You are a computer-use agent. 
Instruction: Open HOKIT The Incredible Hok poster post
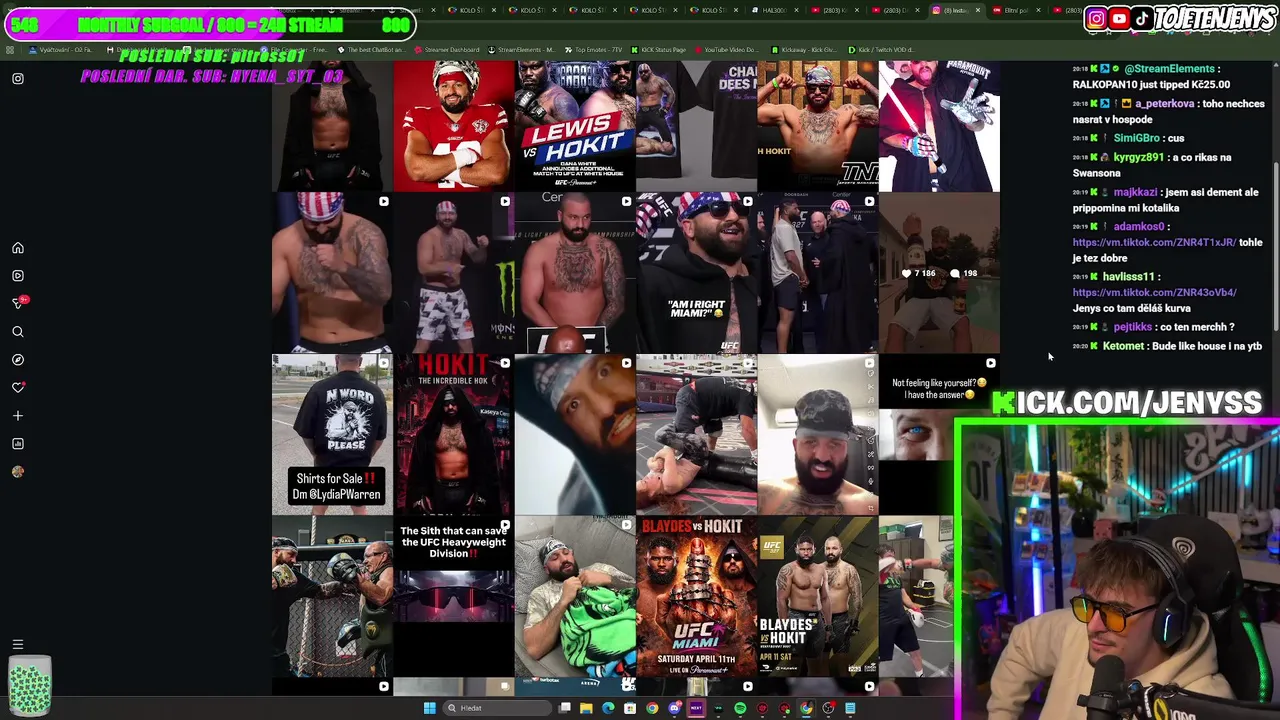(454, 435)
